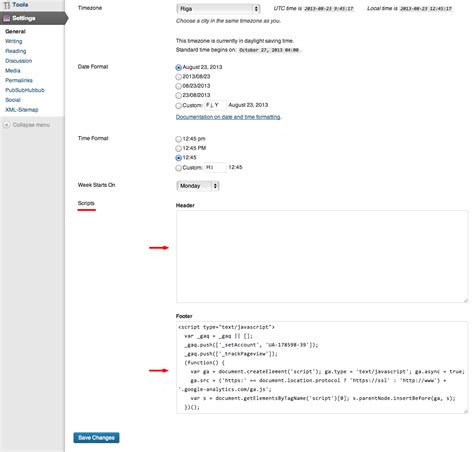Image resolution: width=474 pixels, height=452 pixels.
Task: Click the Collapse menu label
Action: [31, 125]
